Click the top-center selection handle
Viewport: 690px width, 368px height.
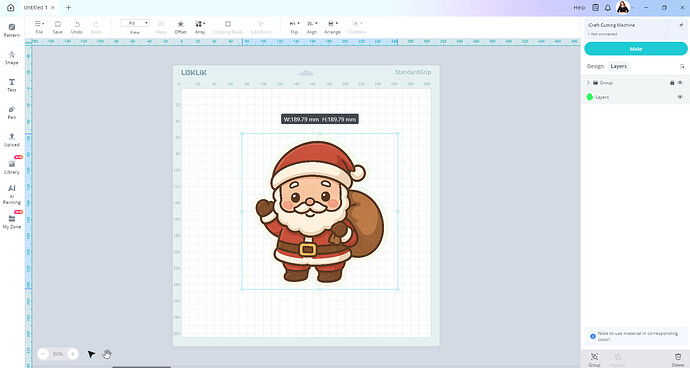click(320, 133)
